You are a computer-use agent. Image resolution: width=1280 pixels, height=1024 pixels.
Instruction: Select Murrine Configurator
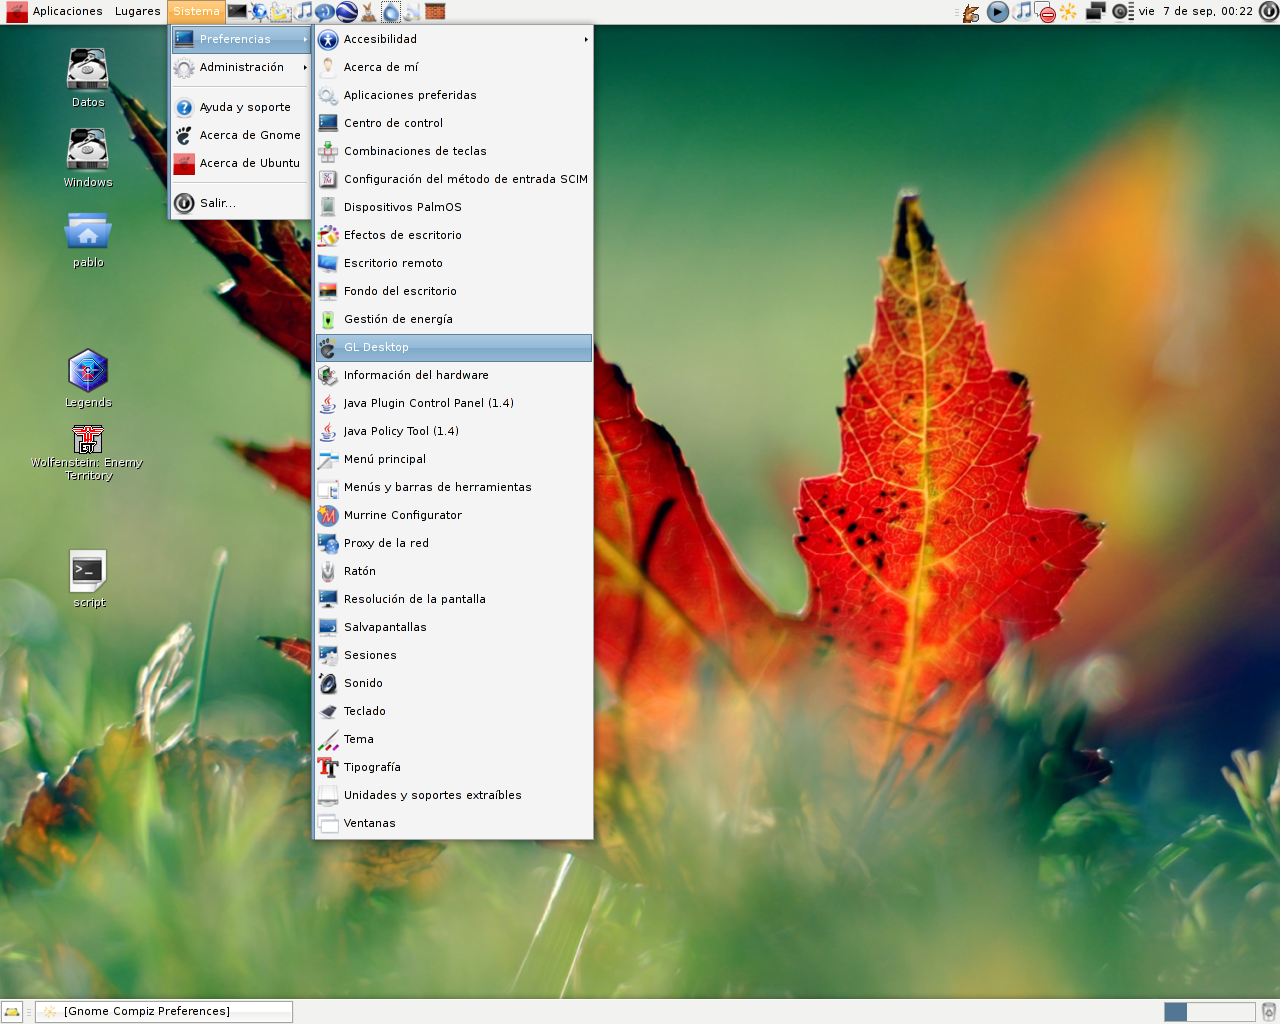(454, 515)
